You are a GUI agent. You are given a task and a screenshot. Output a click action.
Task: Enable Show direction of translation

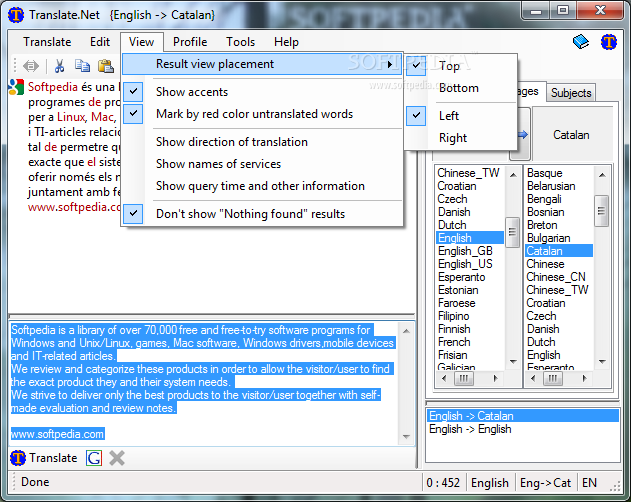click(x=262, y=142)
